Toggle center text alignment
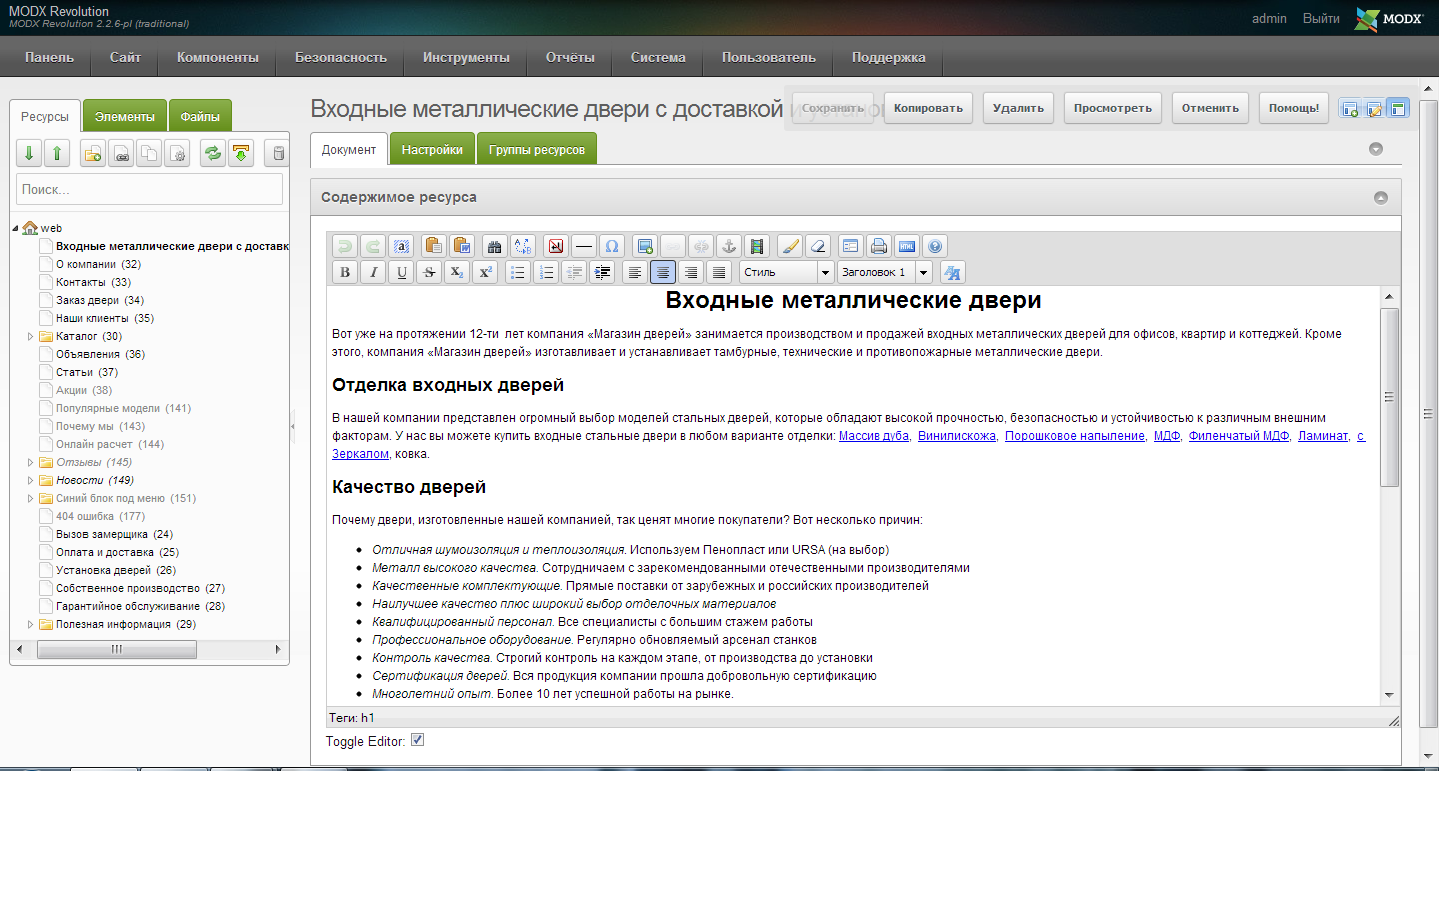The width and height of the screenshot is (1444, 900). (662, 272)
